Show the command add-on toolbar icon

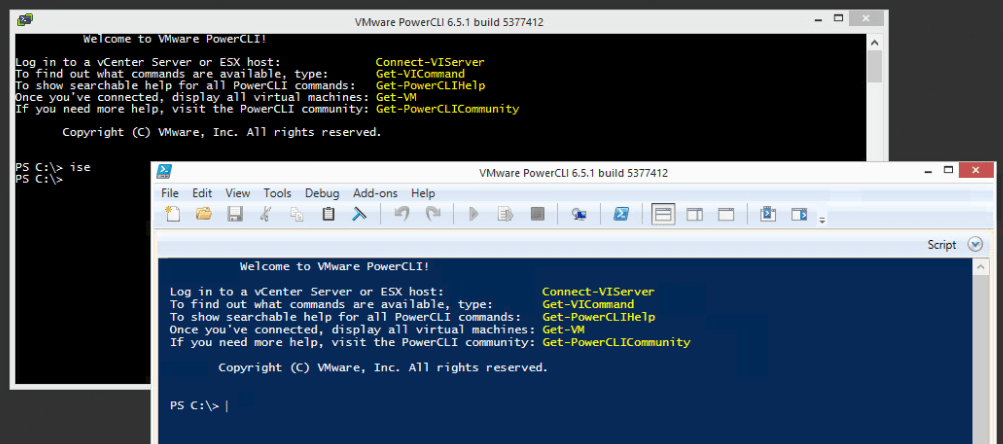(x=800, y=214)
